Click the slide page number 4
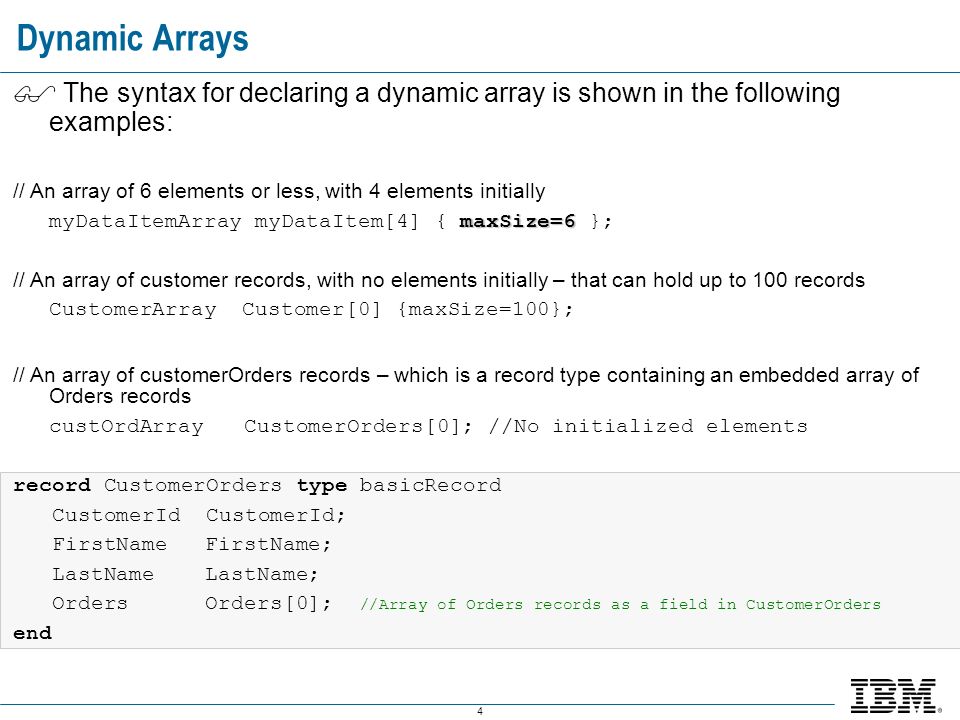 (480, 711)
